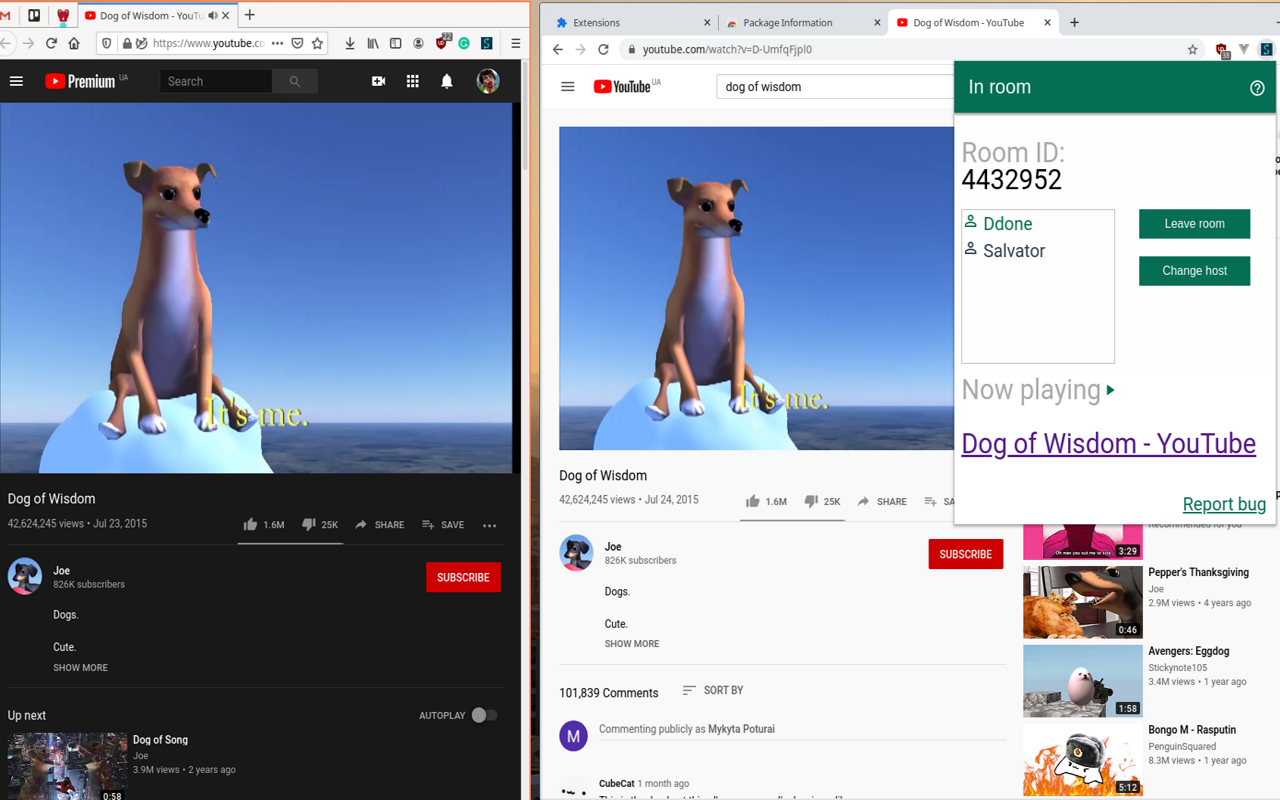Expand the Now playing section

click(x=1110, y=391)
